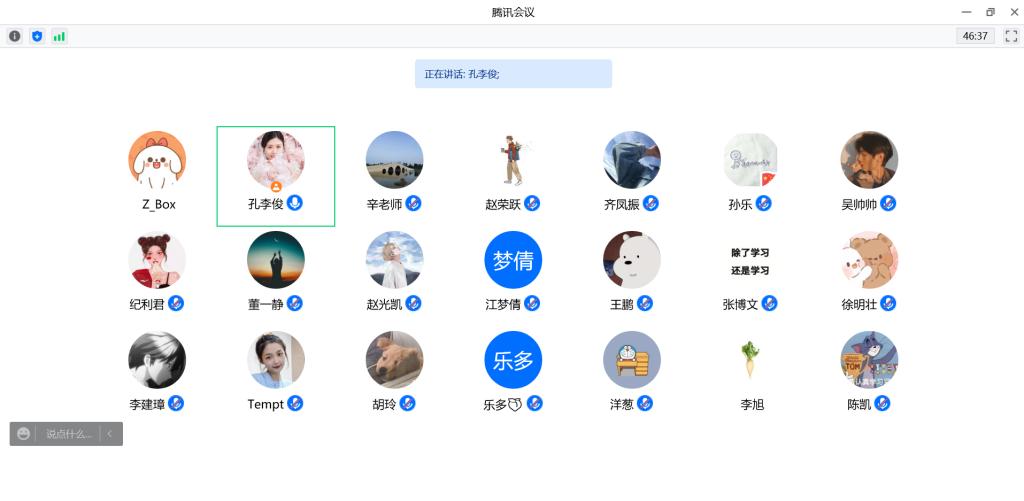Viewport: 1024px width, 501px height.
Task: Select Z_Box's participant avatar
Action: tap(157, 160)
